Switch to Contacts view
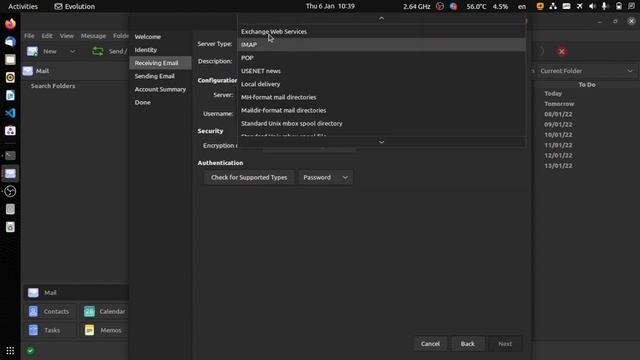The height and width of the screenshot is (360, 640). pos(50,311)
